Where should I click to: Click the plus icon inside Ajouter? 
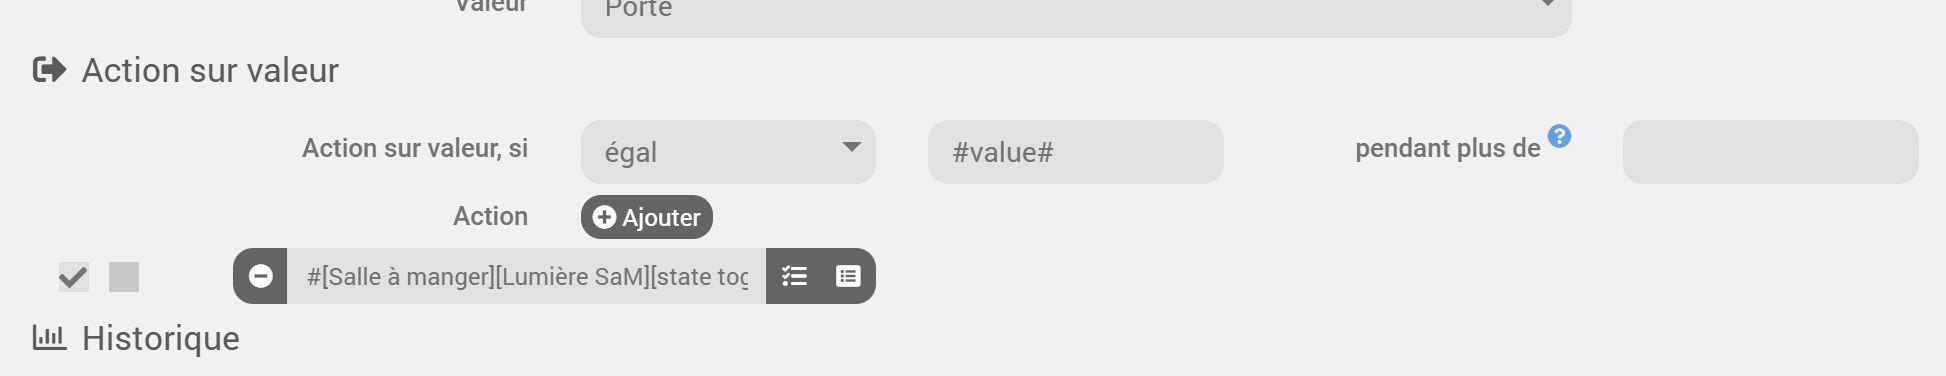tap(604, 217)
